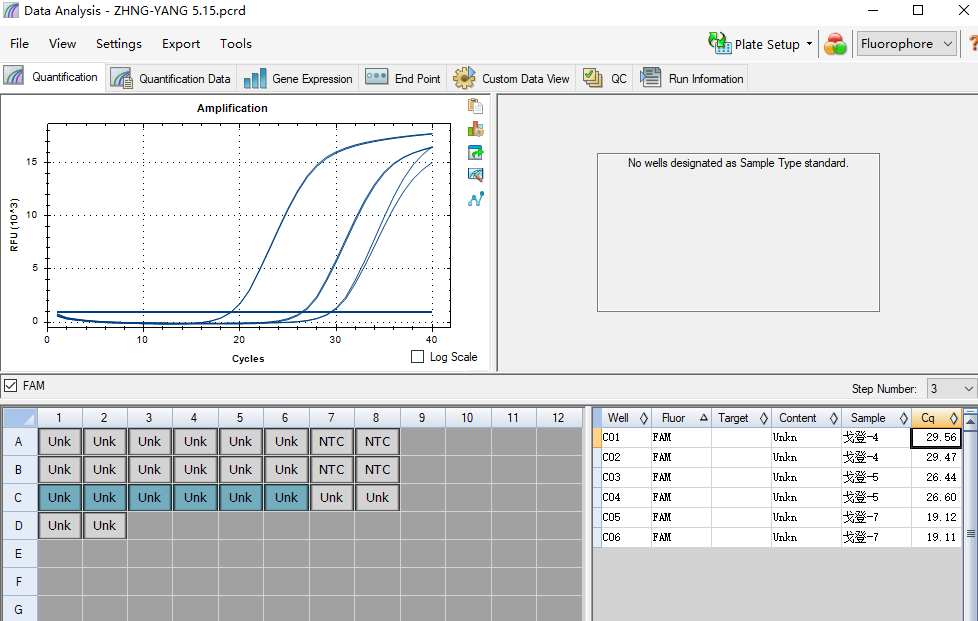This screenshot has height=621, width=978.
Task: Switch to the End Point tab
Action: coord(403,79)
